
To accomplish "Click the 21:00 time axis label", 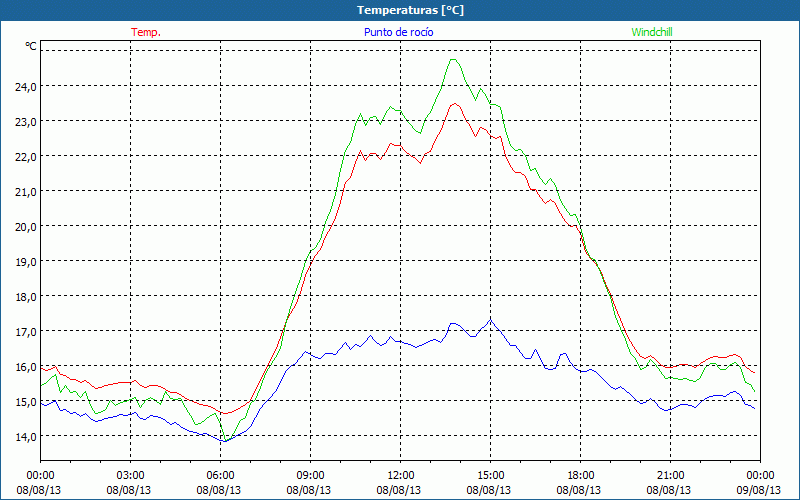I will [x=670, y=476].
